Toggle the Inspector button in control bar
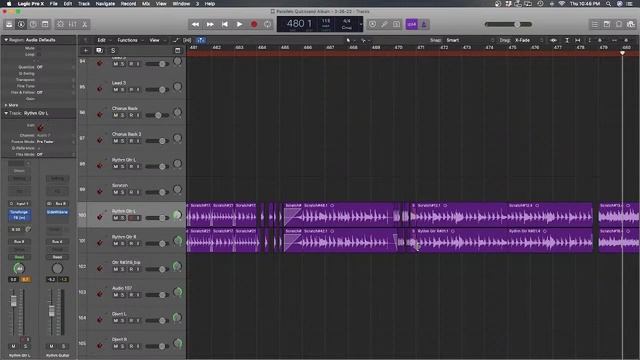This screenshot has height=360, width=640. click(x=21, y=24)
